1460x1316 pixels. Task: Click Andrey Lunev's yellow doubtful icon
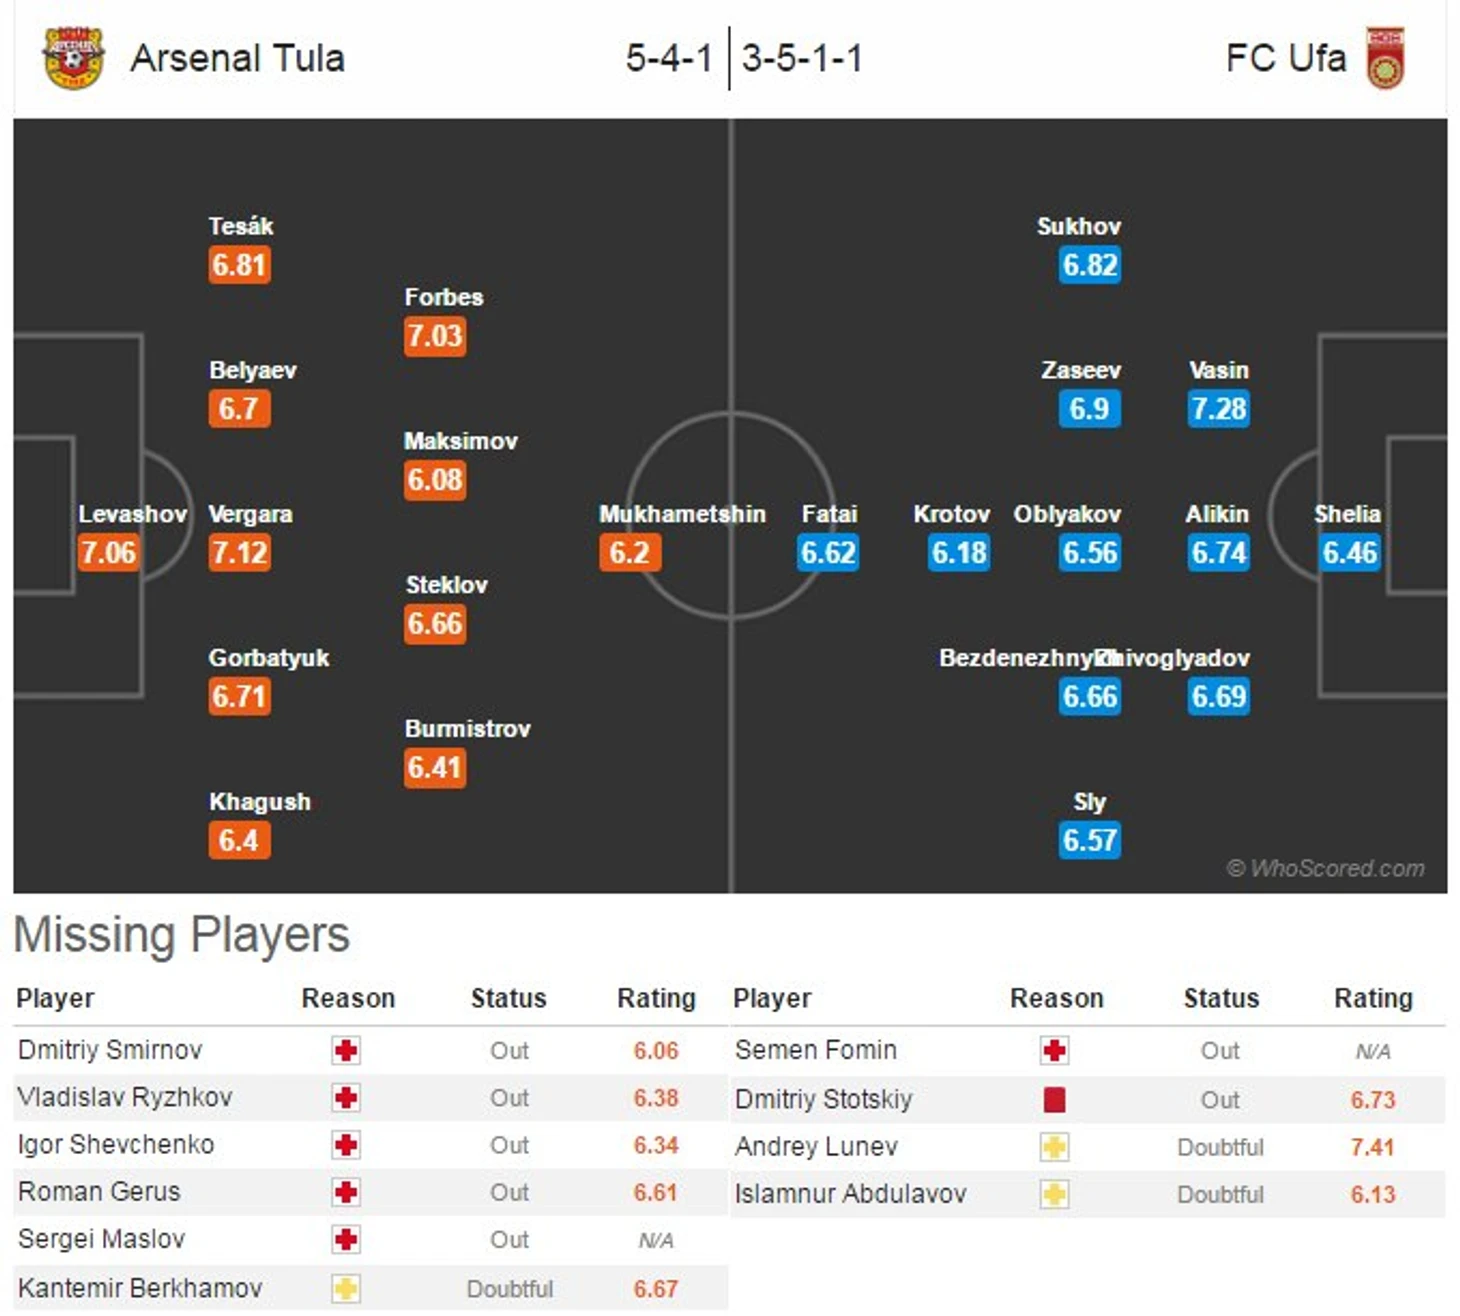click(x=1054, y=1147)
